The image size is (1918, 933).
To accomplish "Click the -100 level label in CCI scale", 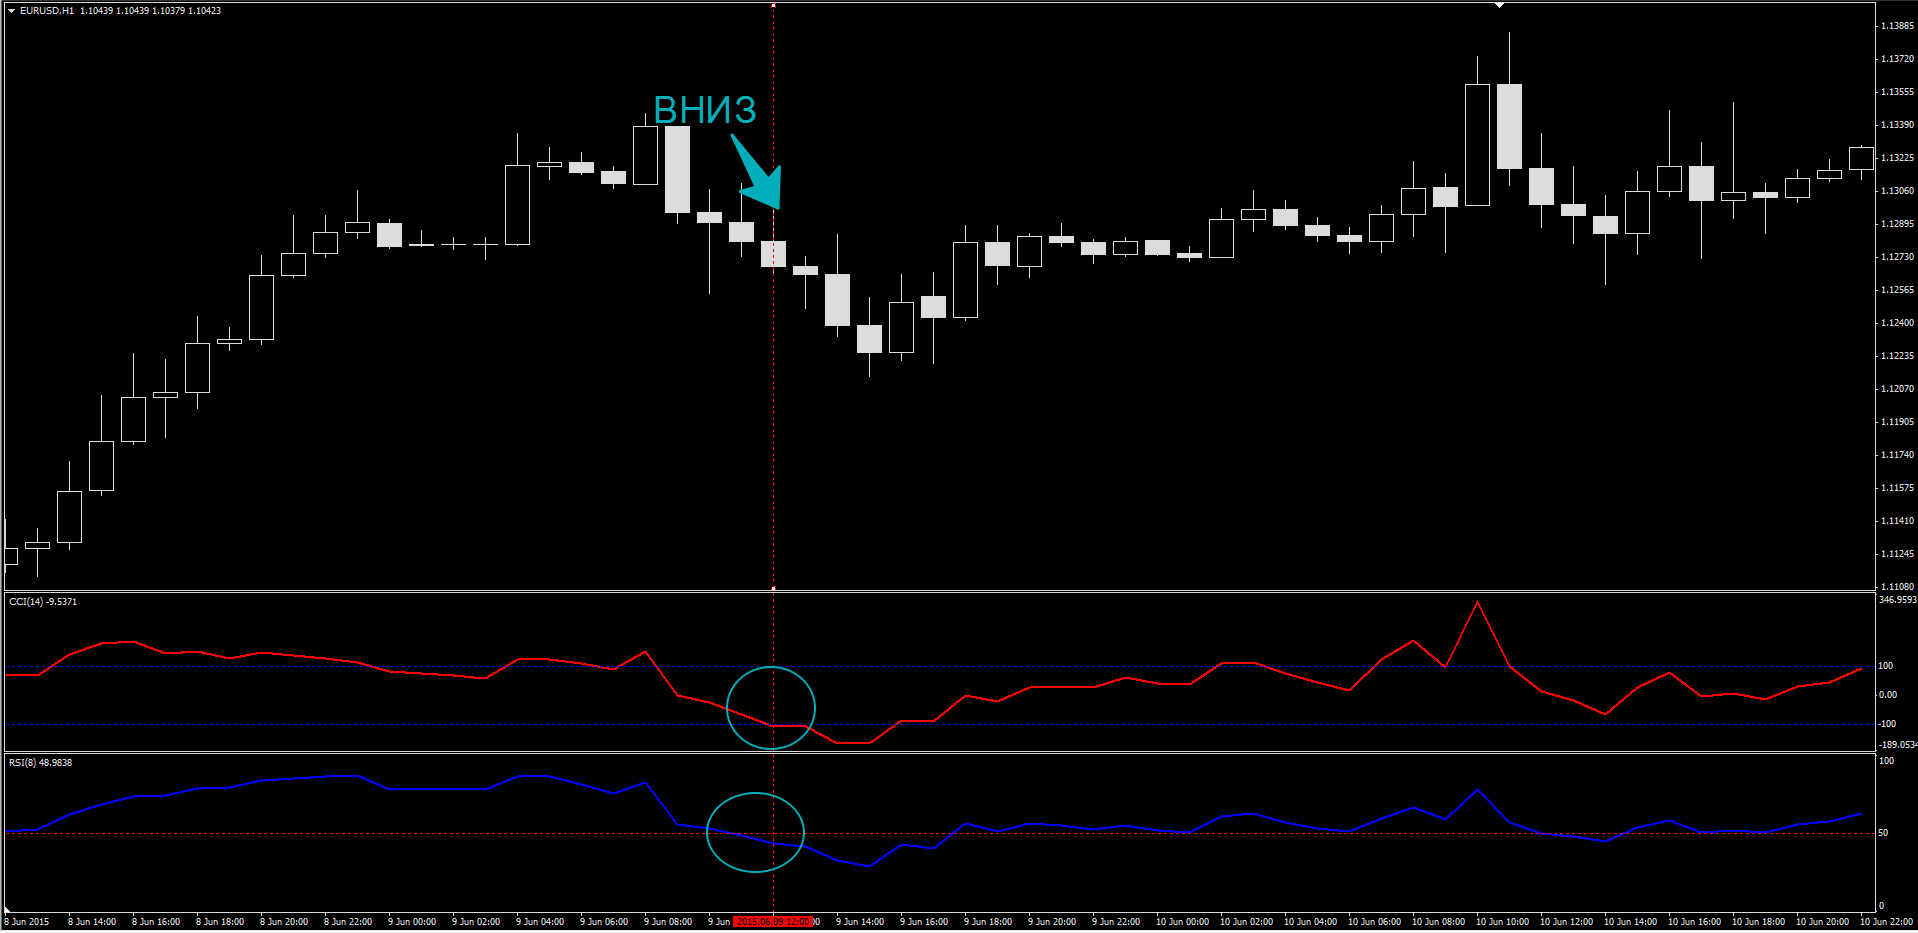I will coord(1886,724).
